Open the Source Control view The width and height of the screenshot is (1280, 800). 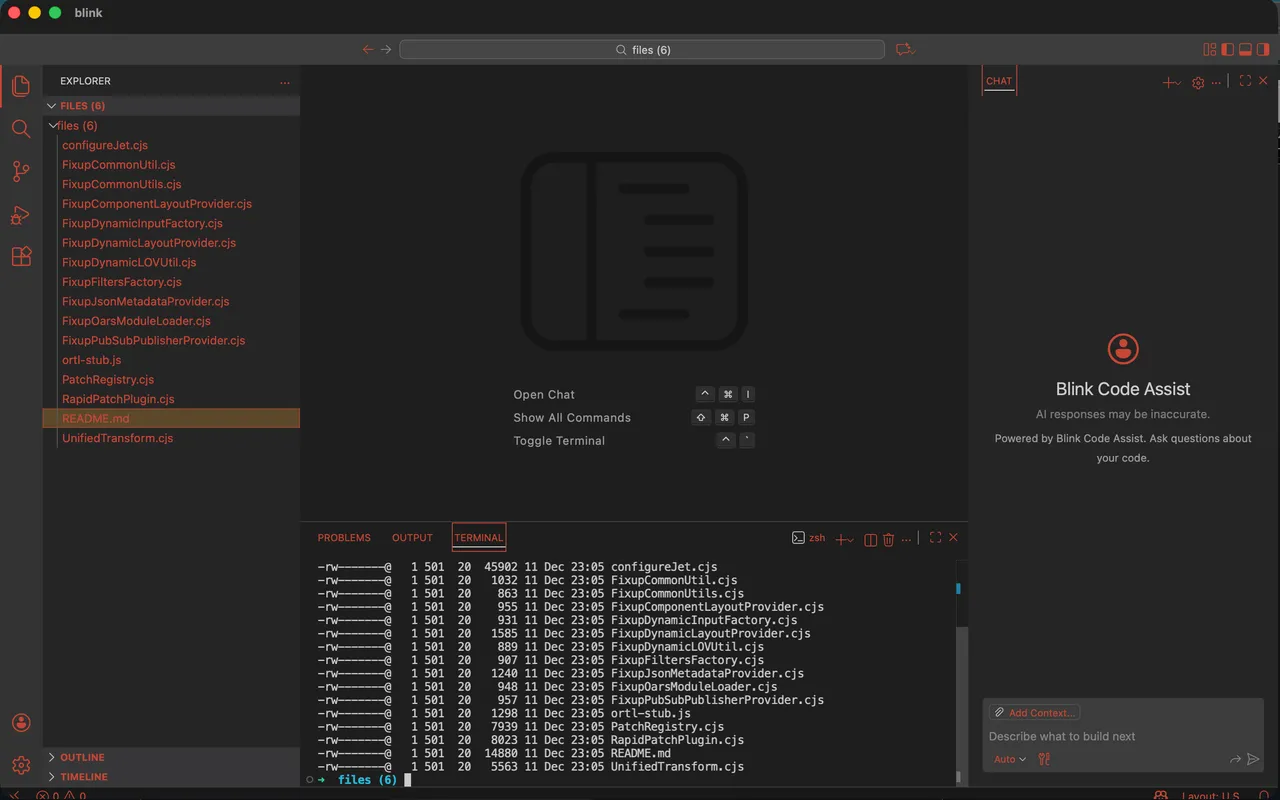pyautogui.click(x=21, y=172)
